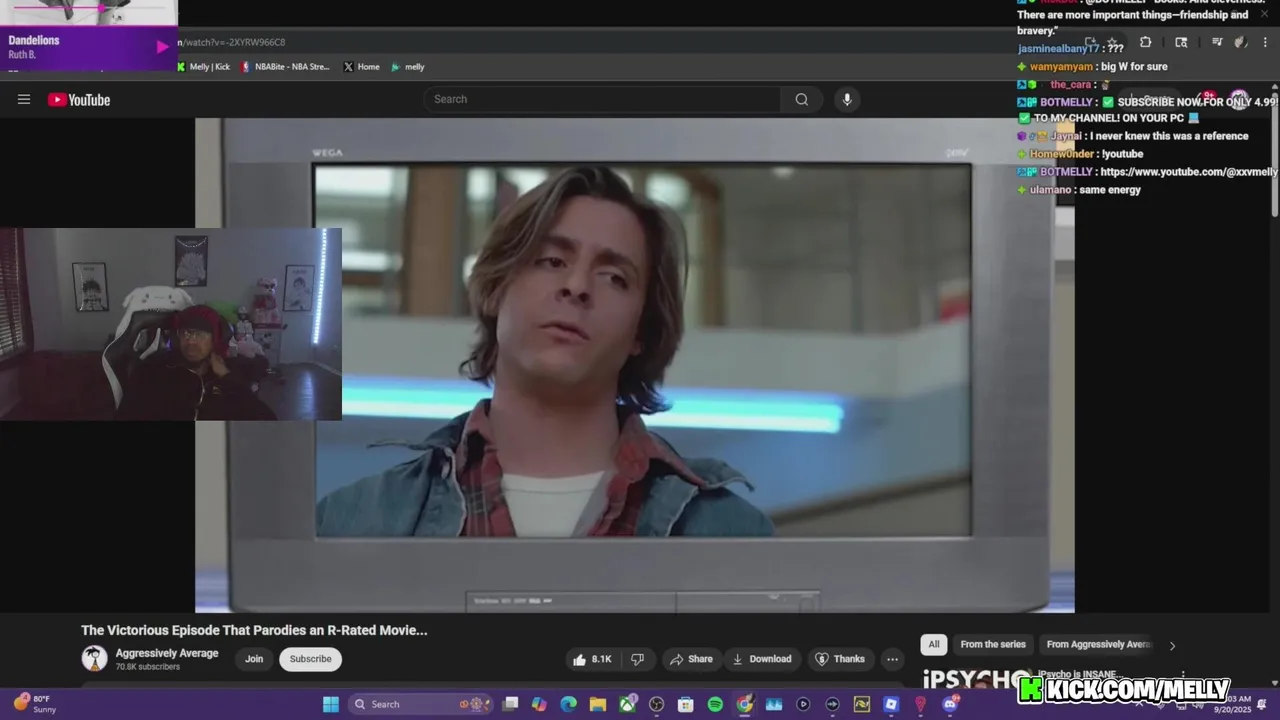Open the X Home bookmark

coord(361,67)
